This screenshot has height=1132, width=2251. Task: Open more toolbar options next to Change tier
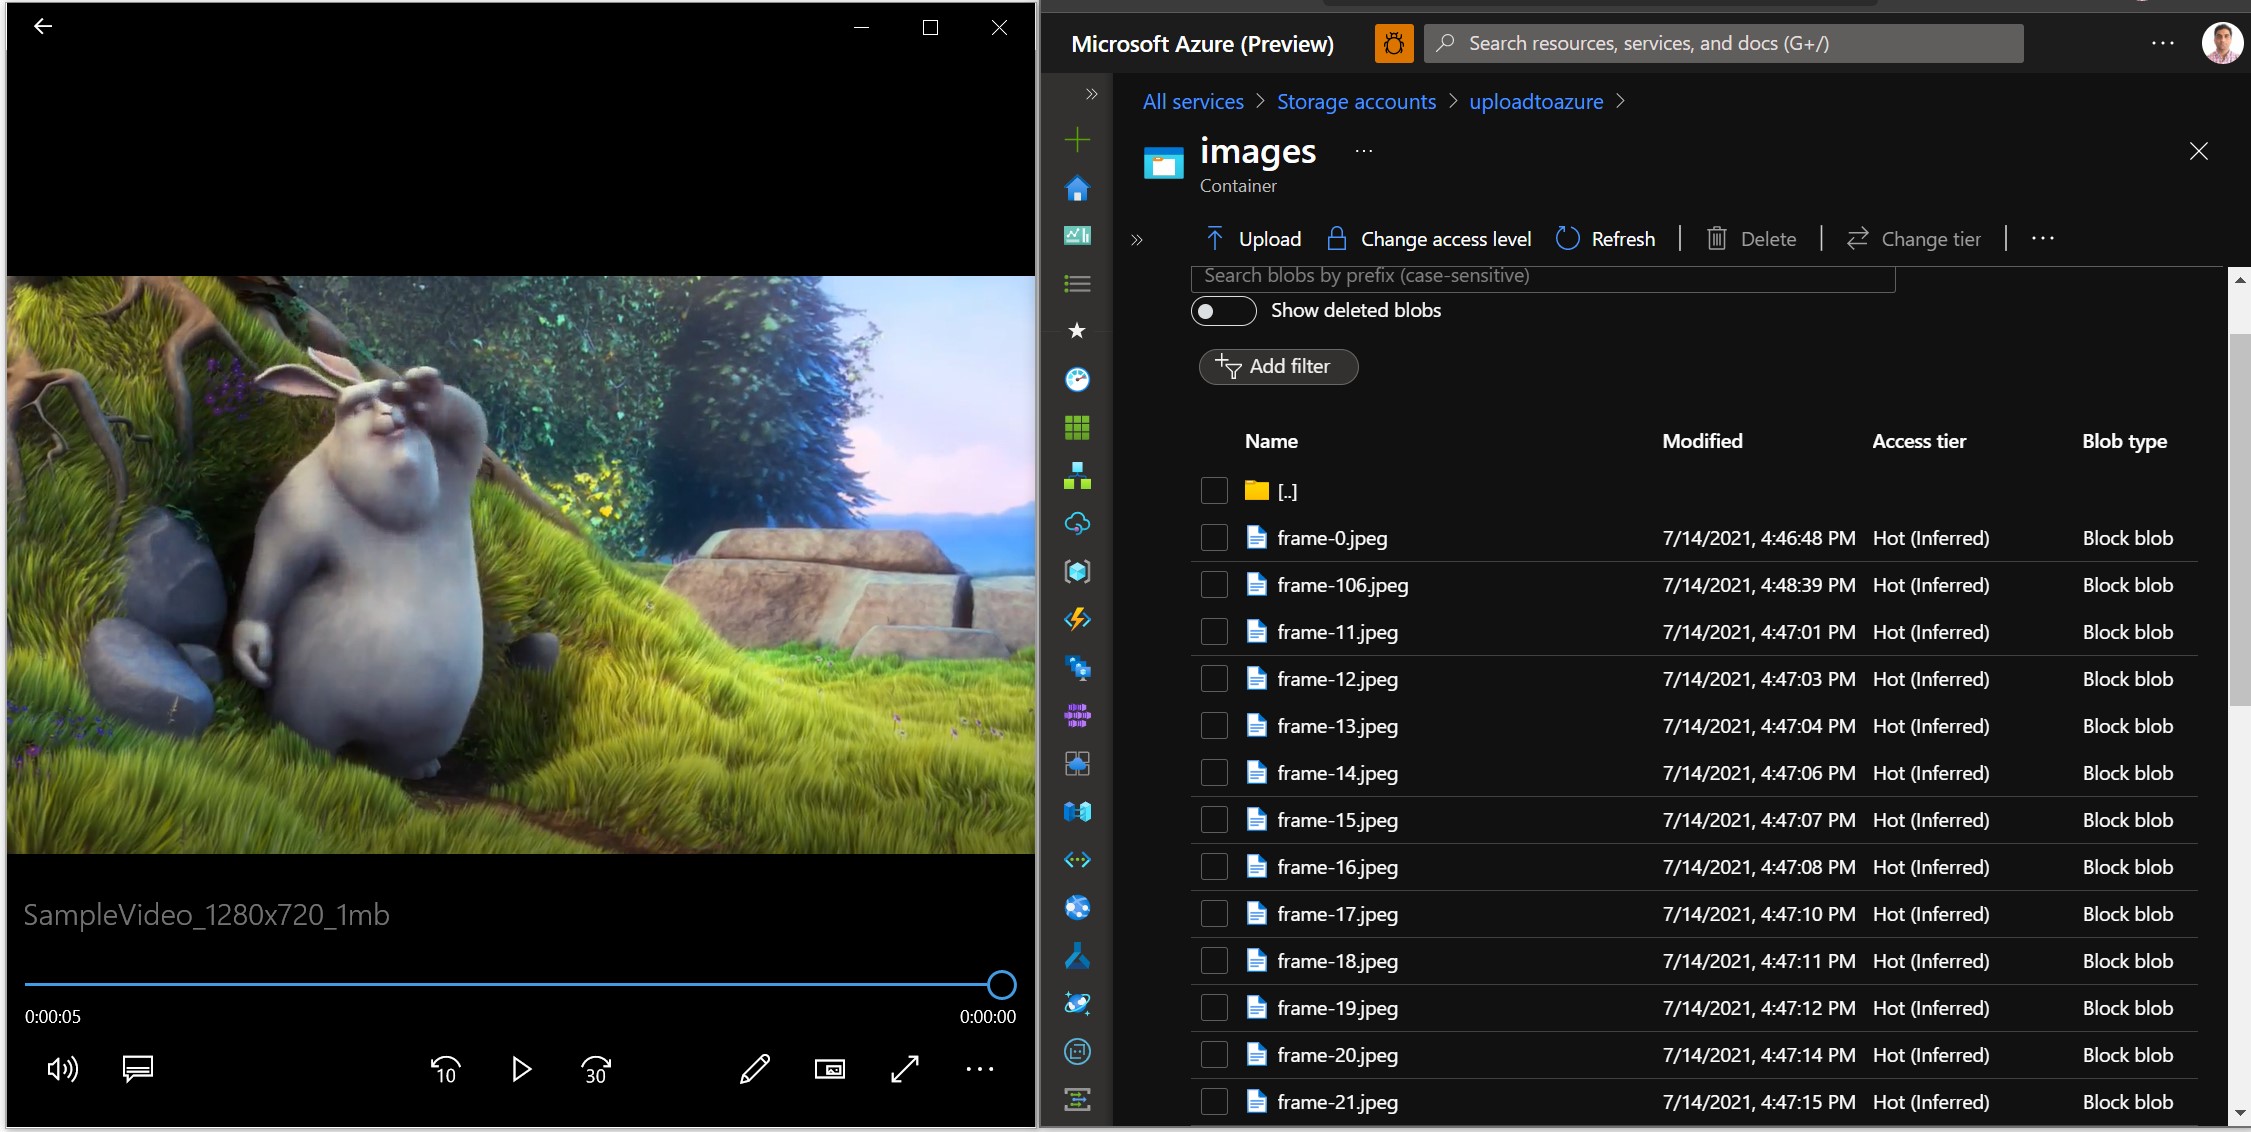coord(2043,238)
